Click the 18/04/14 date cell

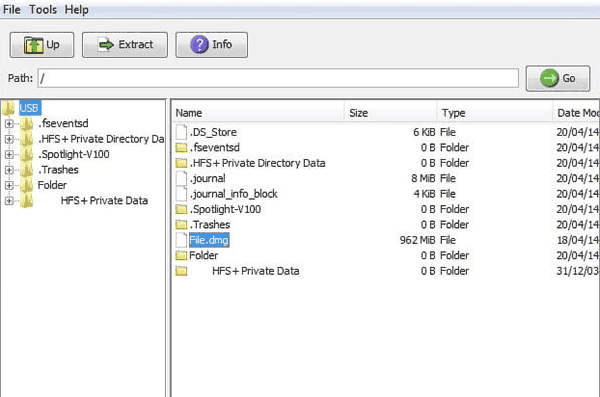tap(577, 240)
